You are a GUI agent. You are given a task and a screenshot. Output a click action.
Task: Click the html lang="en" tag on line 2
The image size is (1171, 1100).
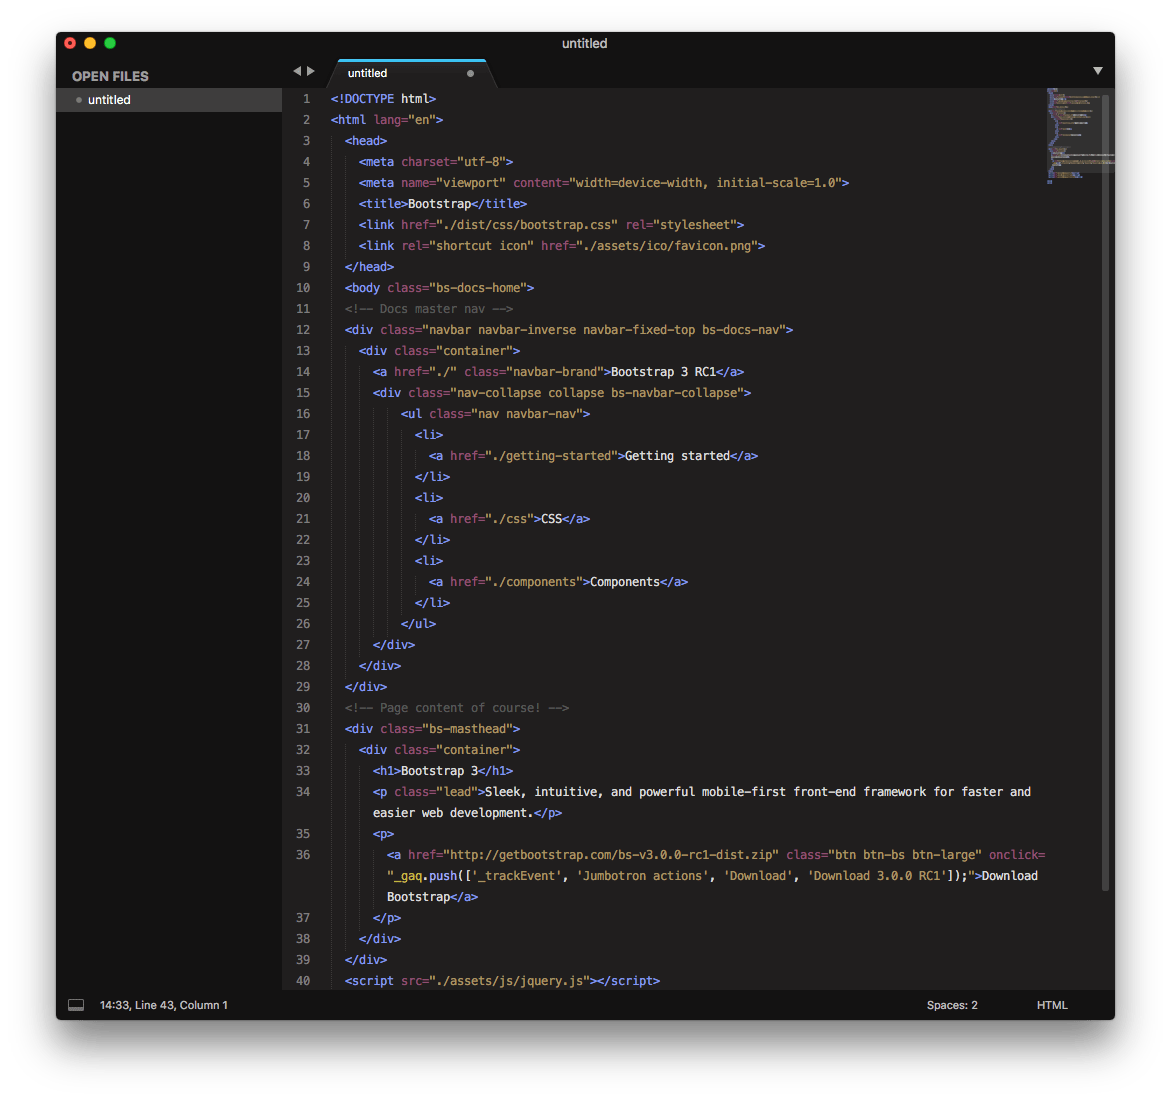[387, 120]
